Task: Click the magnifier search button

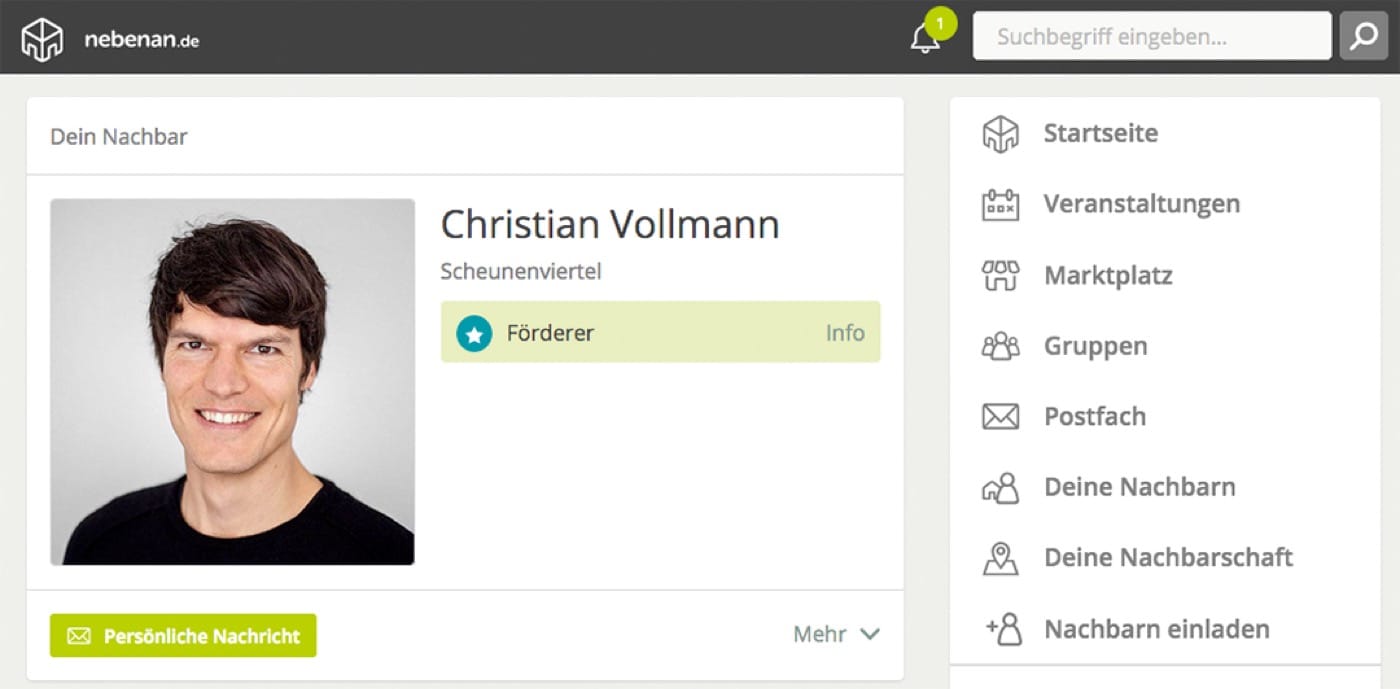Action: point(1363,37)
